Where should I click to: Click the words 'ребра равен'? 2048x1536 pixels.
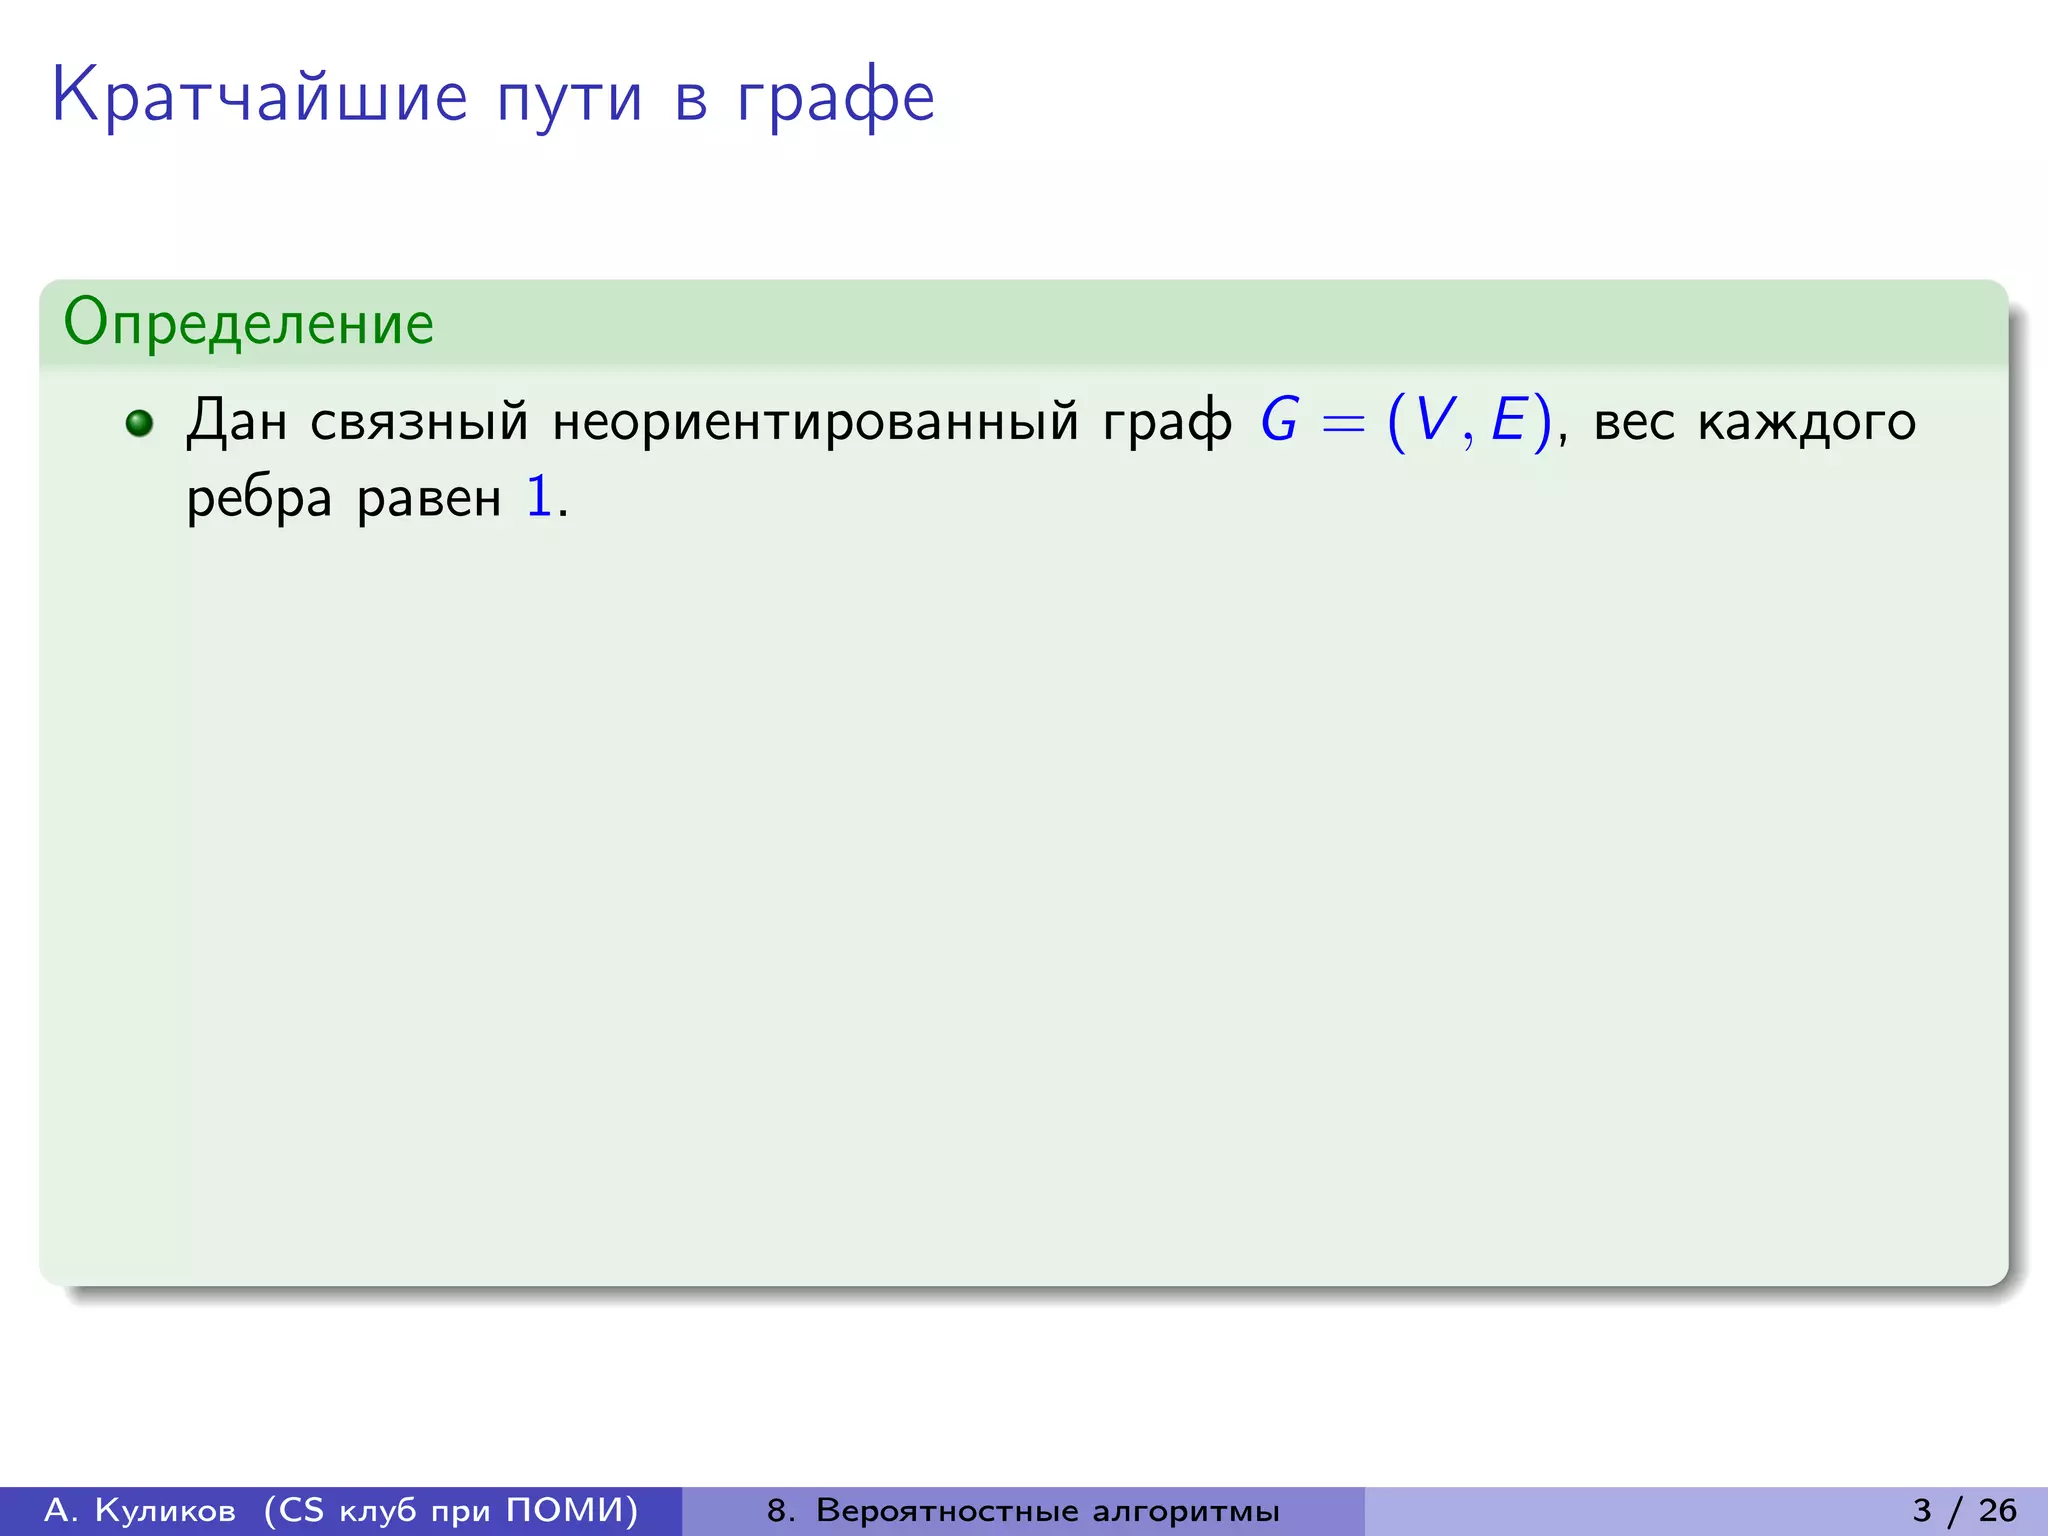pyautogui.click(x=344, y=499)
